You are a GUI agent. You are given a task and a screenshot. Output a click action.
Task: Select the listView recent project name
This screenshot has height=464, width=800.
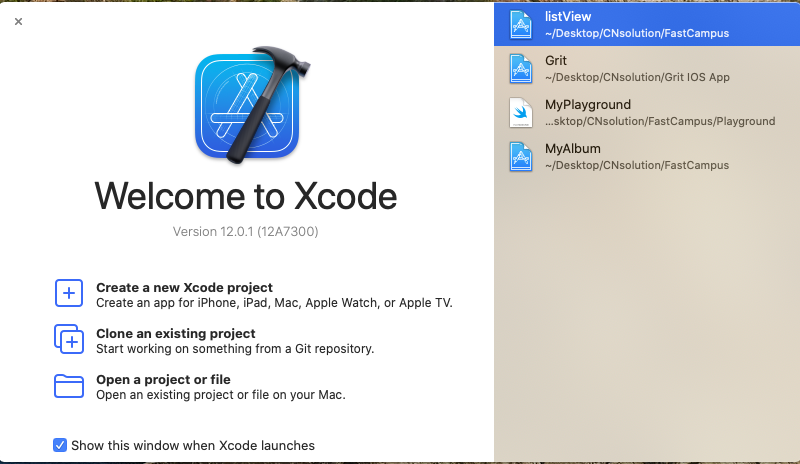click(x=568, y=16)
